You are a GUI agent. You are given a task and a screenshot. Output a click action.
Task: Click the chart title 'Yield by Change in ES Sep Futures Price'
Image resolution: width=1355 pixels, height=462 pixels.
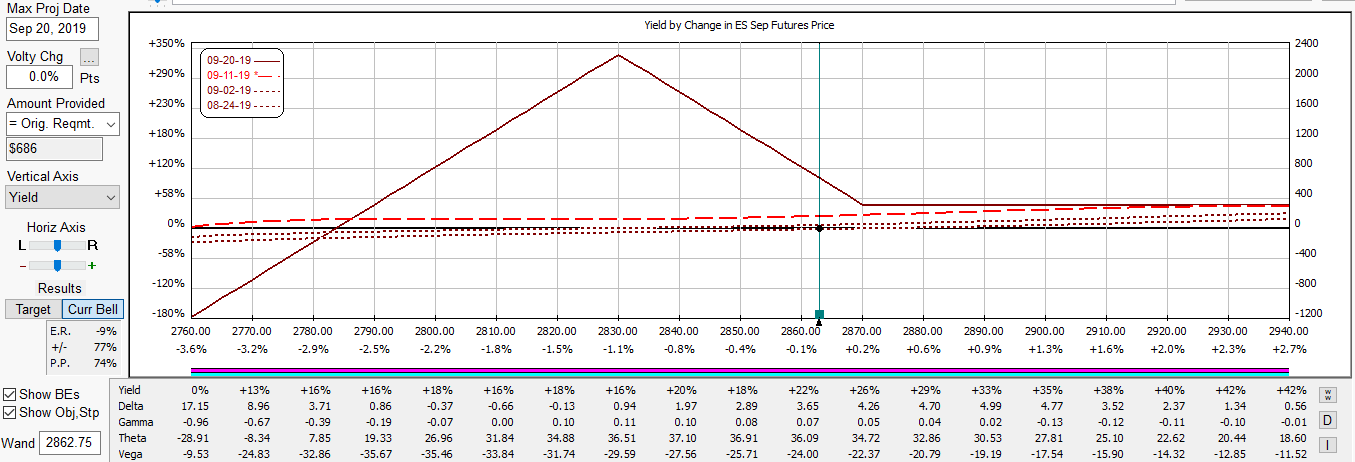[x=739, y=25]
